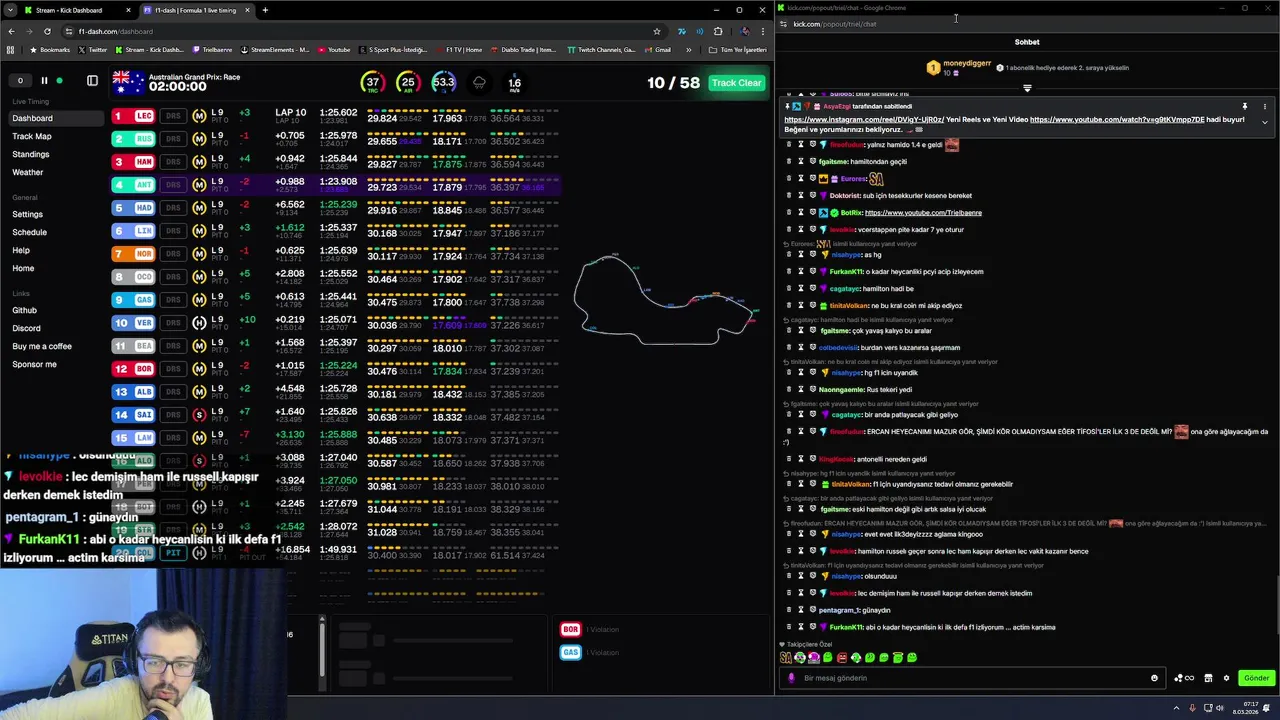
Task: Switch to the f1-dash Formula 1 tab
Action: click(x=196, y=10)
